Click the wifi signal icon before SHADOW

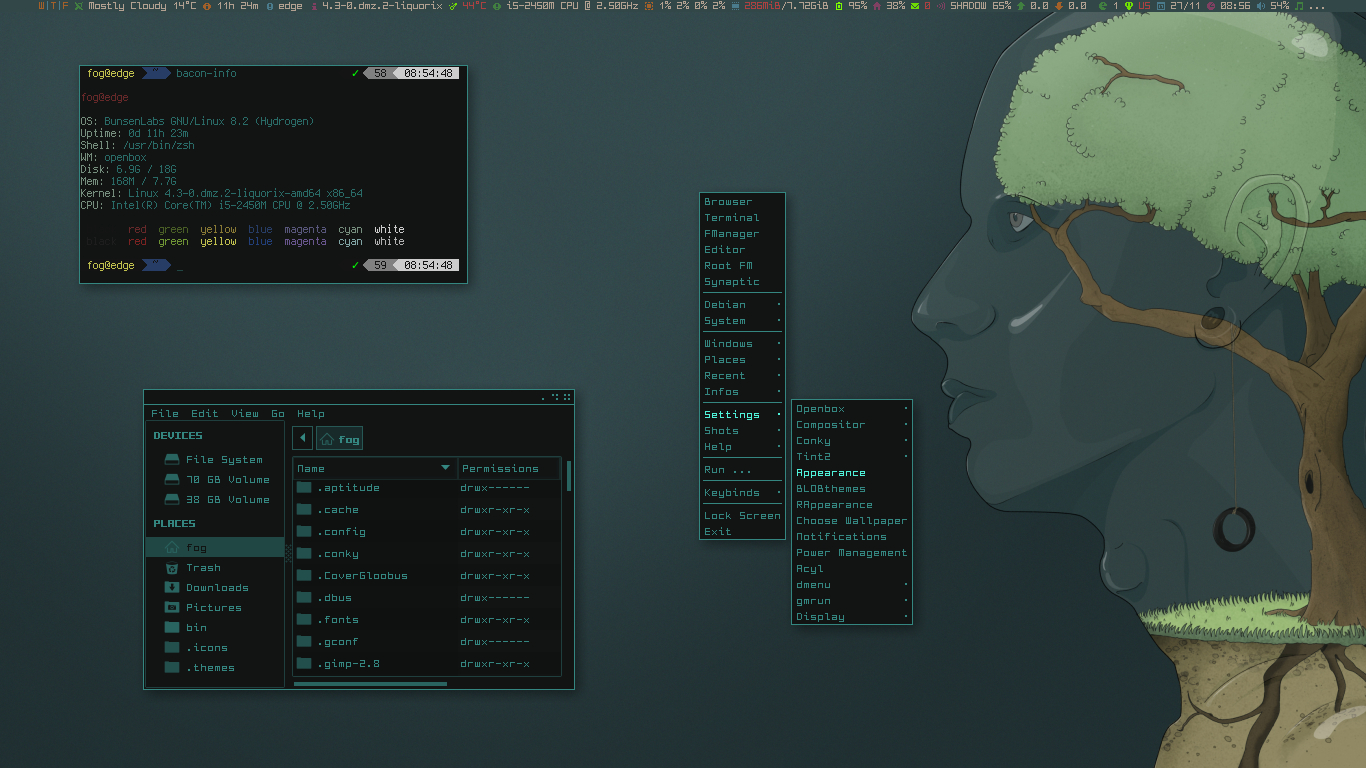tap(941, 6)
